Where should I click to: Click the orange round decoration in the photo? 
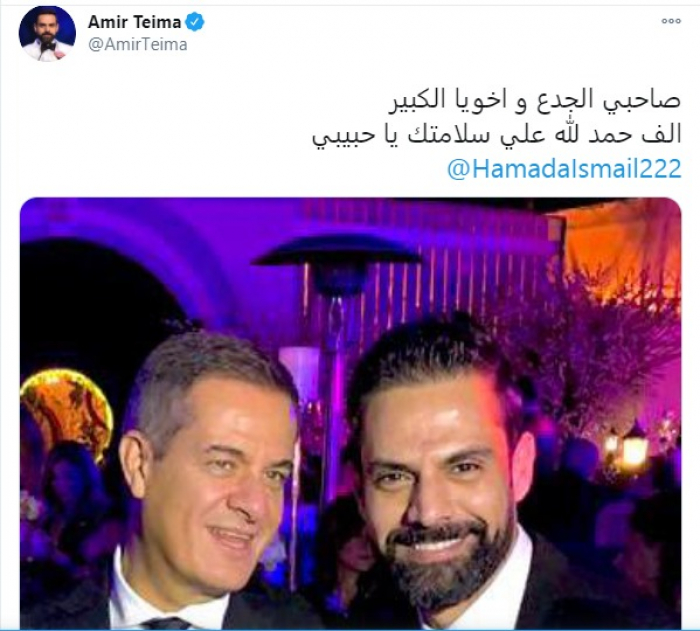66,413
